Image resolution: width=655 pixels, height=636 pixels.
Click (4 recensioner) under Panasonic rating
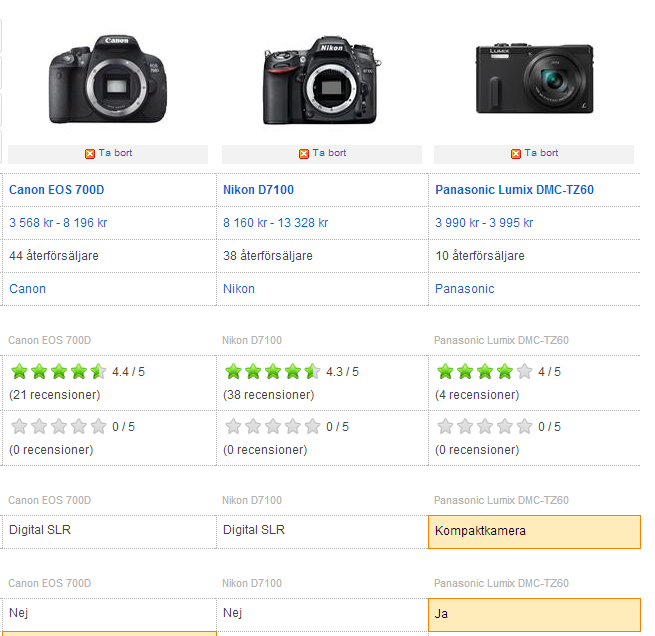pyautogui.click(x=477, y=395)
